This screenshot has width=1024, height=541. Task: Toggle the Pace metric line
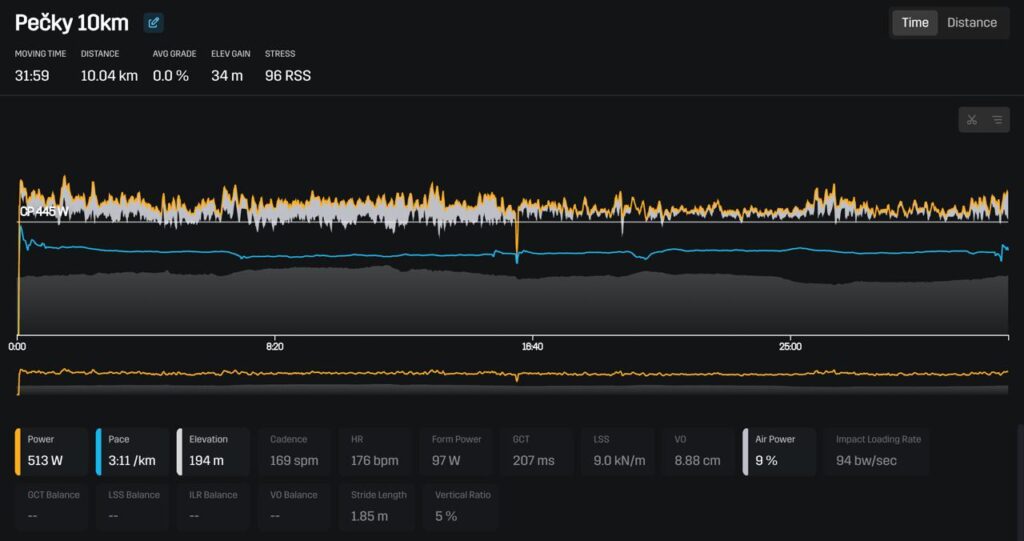[132, 451]
